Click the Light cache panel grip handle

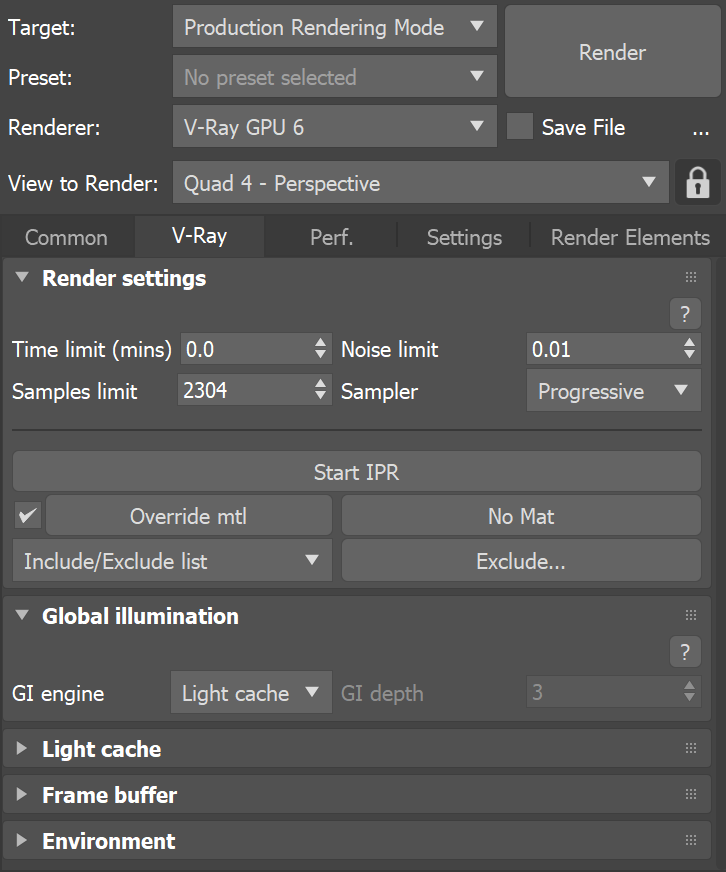tap(690, 748)
